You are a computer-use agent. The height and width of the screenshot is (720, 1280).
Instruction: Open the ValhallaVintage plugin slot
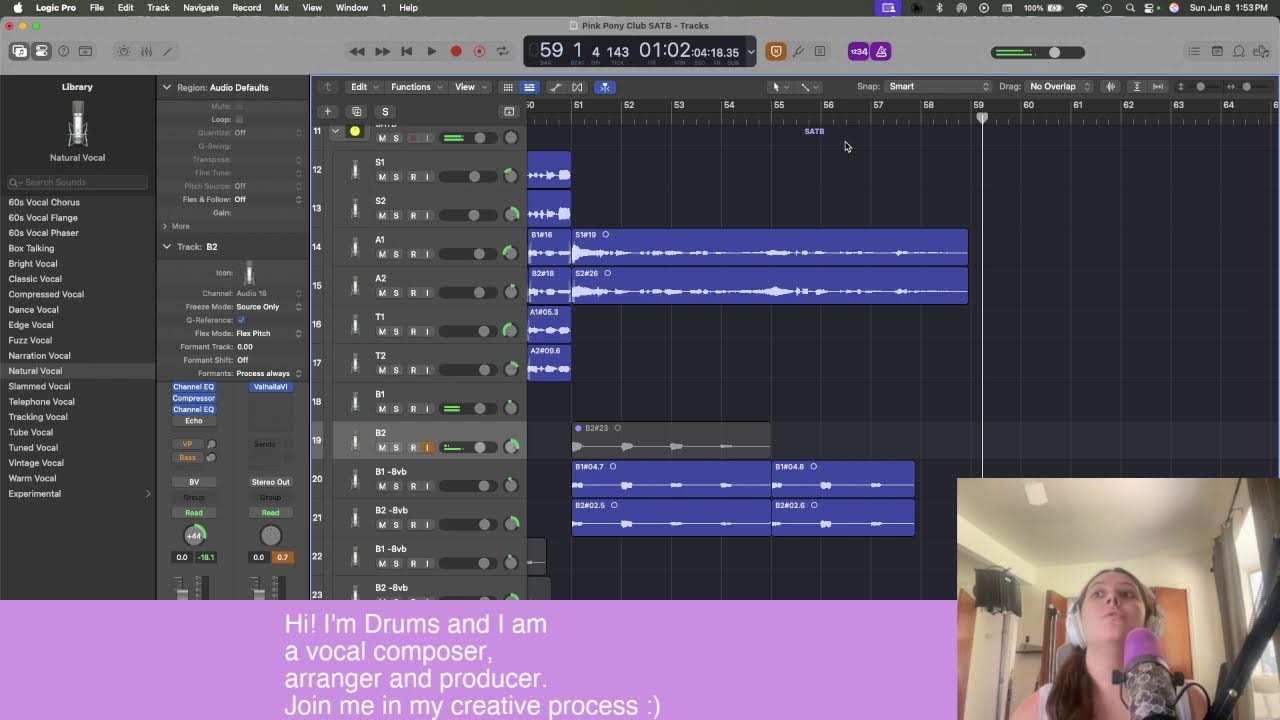270,387
